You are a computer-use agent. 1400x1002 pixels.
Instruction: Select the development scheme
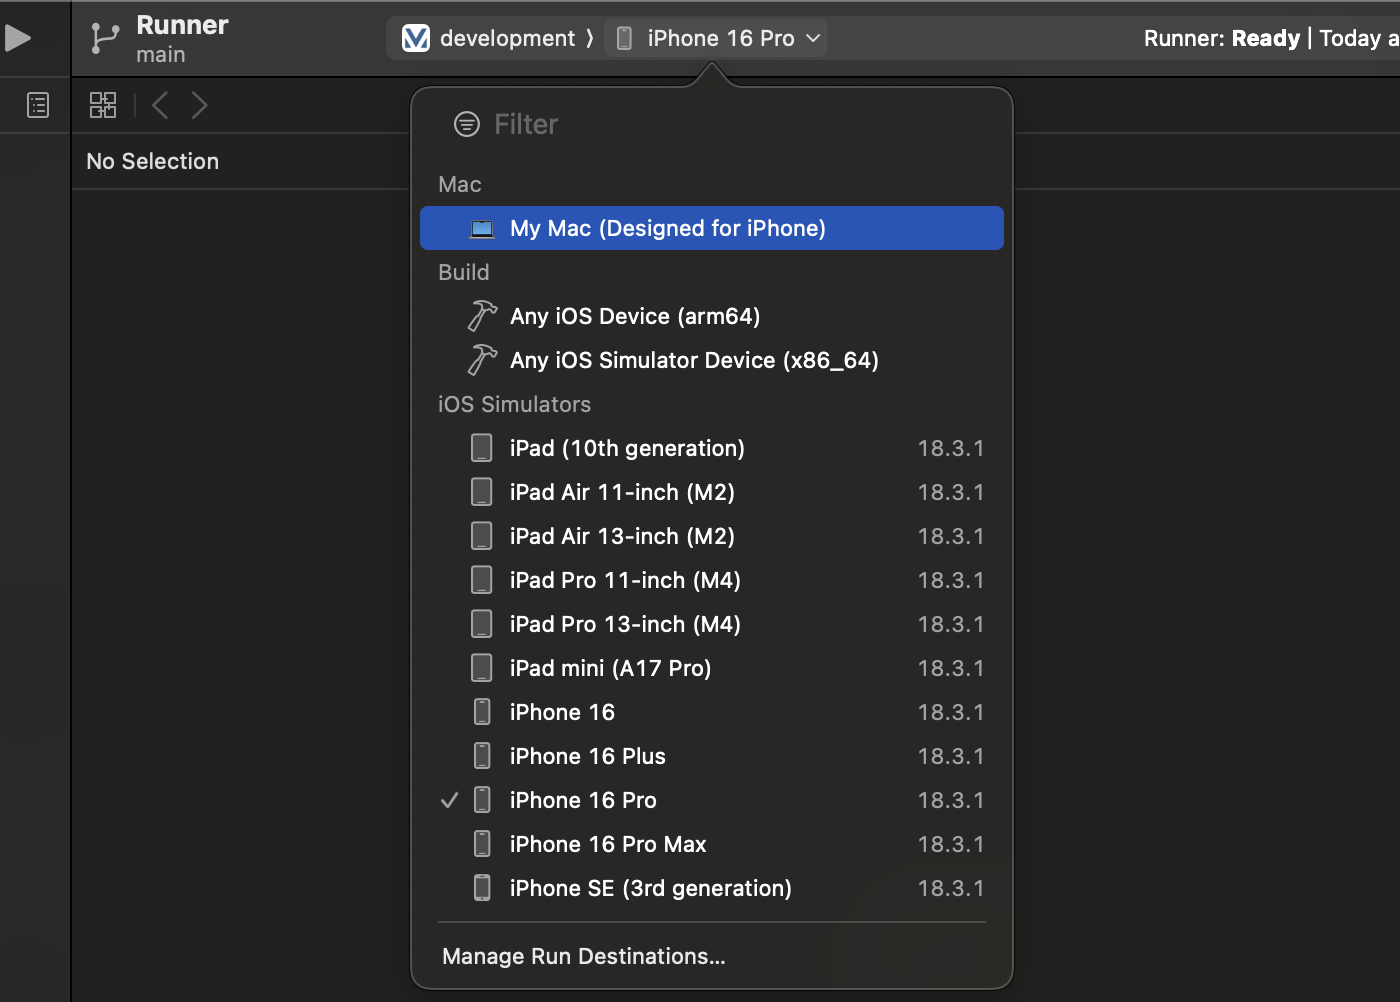489,38
